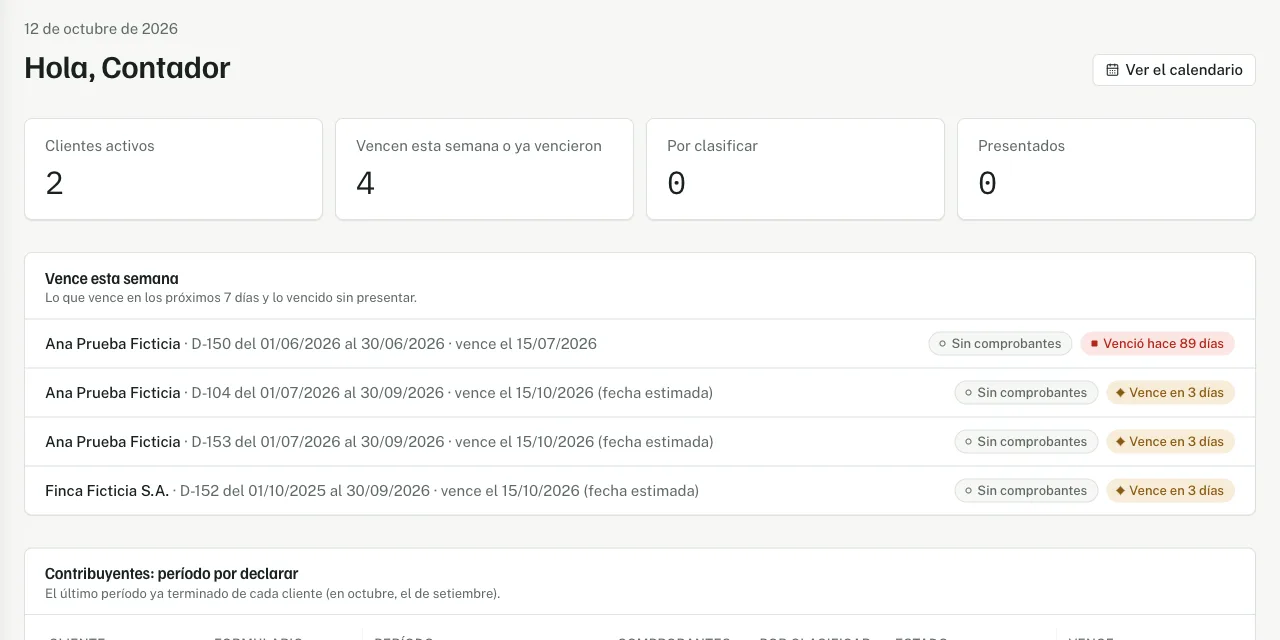Open the Ana Prueba Ficticia D-153 row
The width and height of the screenshot is (1280, 640).
[640, 442]
